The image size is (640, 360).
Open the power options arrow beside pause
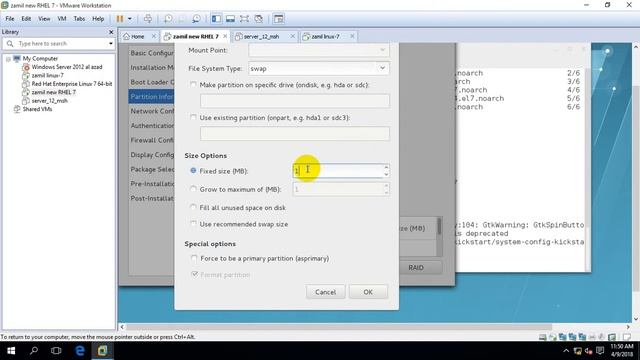pyautogui.click(x=130, y=19)
